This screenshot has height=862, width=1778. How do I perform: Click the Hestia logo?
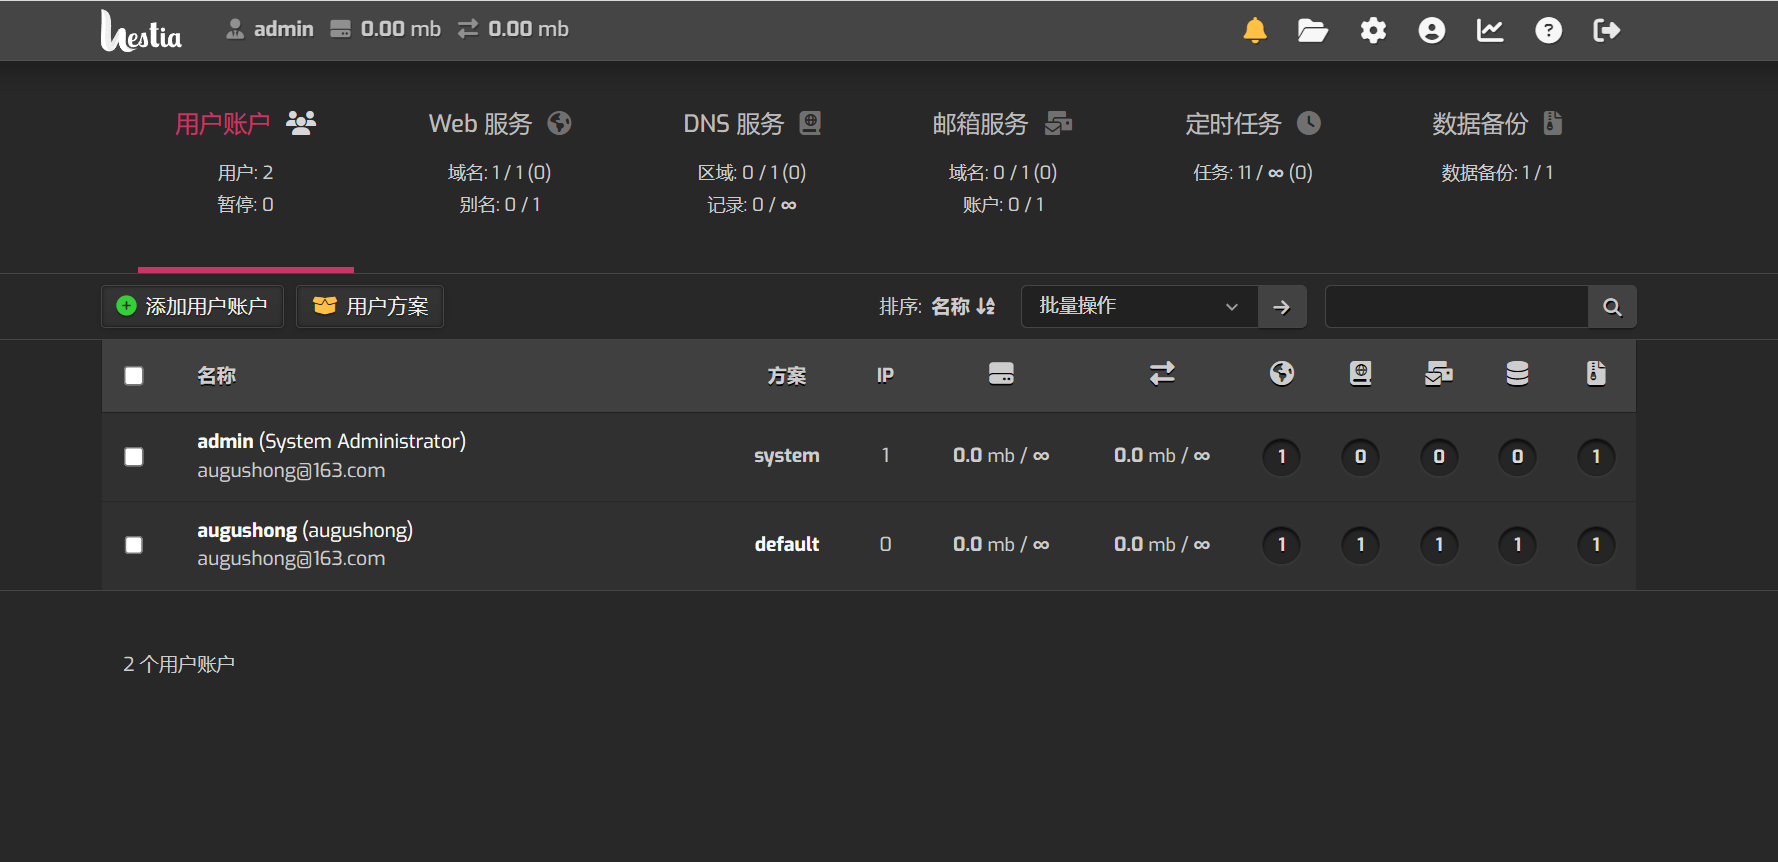click(141, 31)
